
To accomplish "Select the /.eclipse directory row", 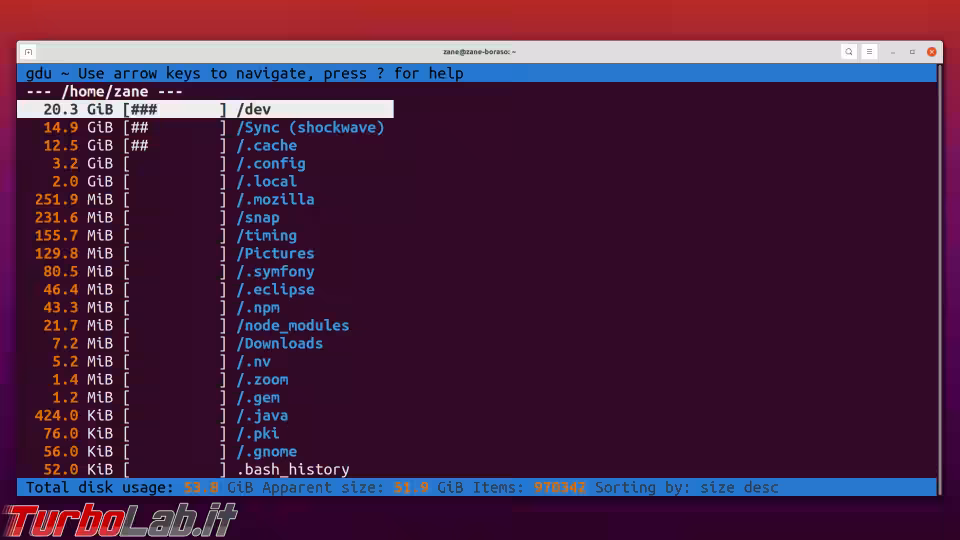I will 205,290.
